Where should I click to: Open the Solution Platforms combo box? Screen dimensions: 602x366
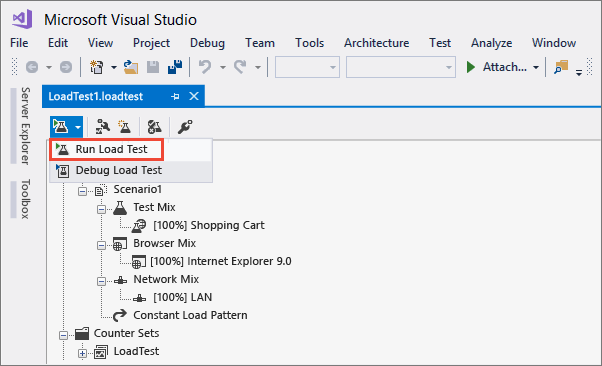pyautogui.click(x=401, y=67)
